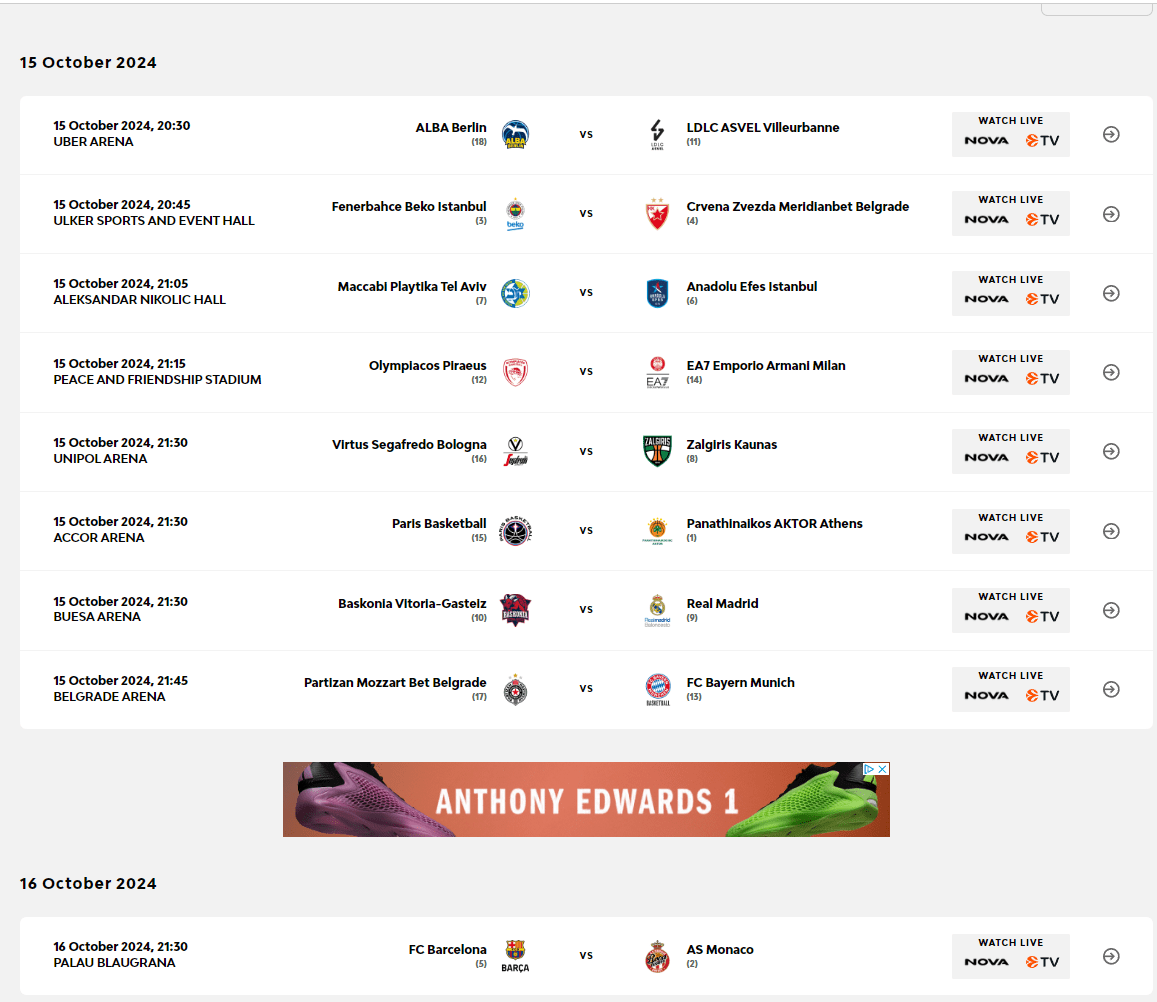Click the ALBA Berlin team logo
The image size is (1157, 1002).
[x=515, y=134]
